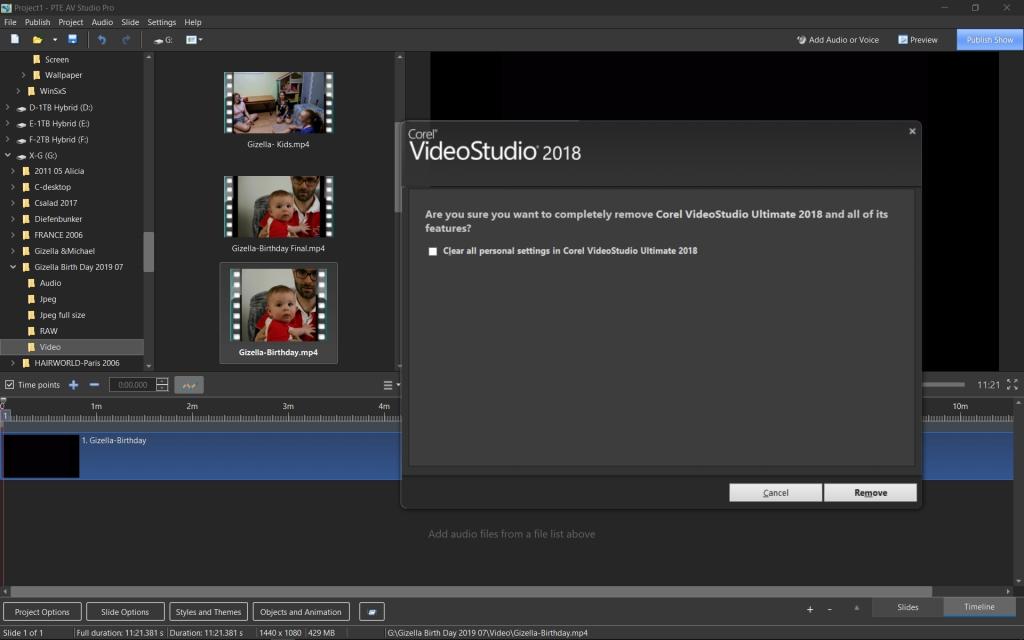
Task: Undo the last action in the toolbar
Action: [102, 40]
